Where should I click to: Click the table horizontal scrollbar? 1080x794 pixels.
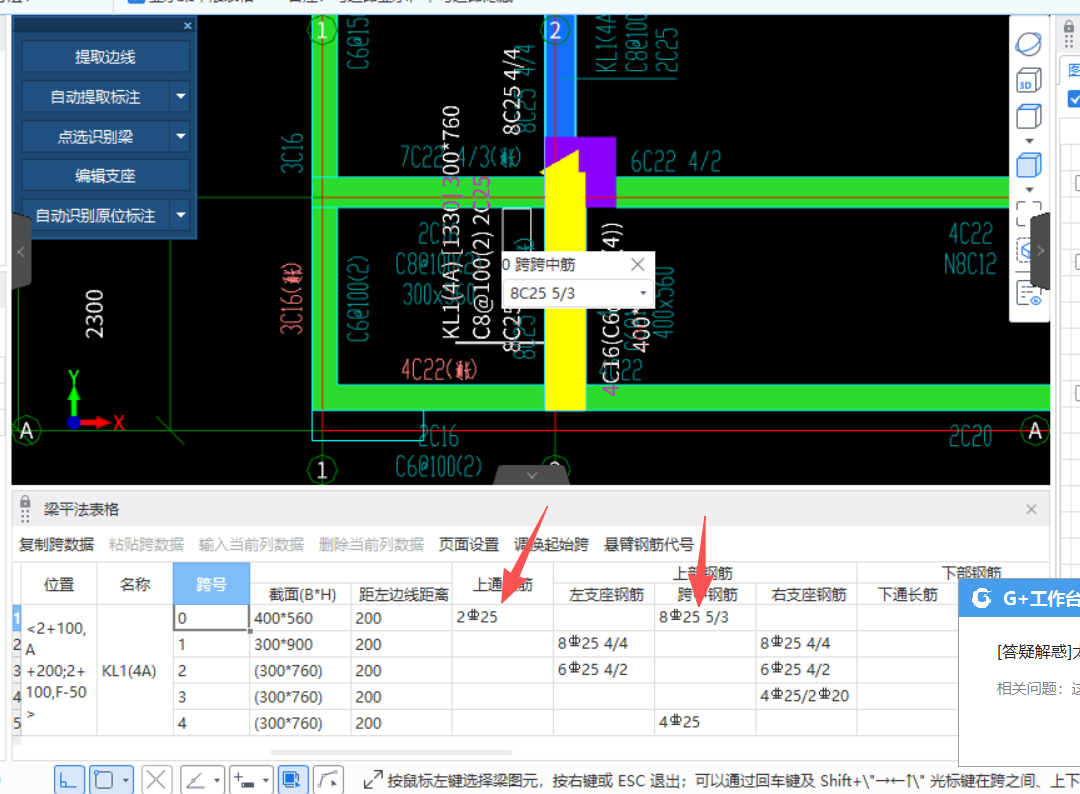click(391, 752)
